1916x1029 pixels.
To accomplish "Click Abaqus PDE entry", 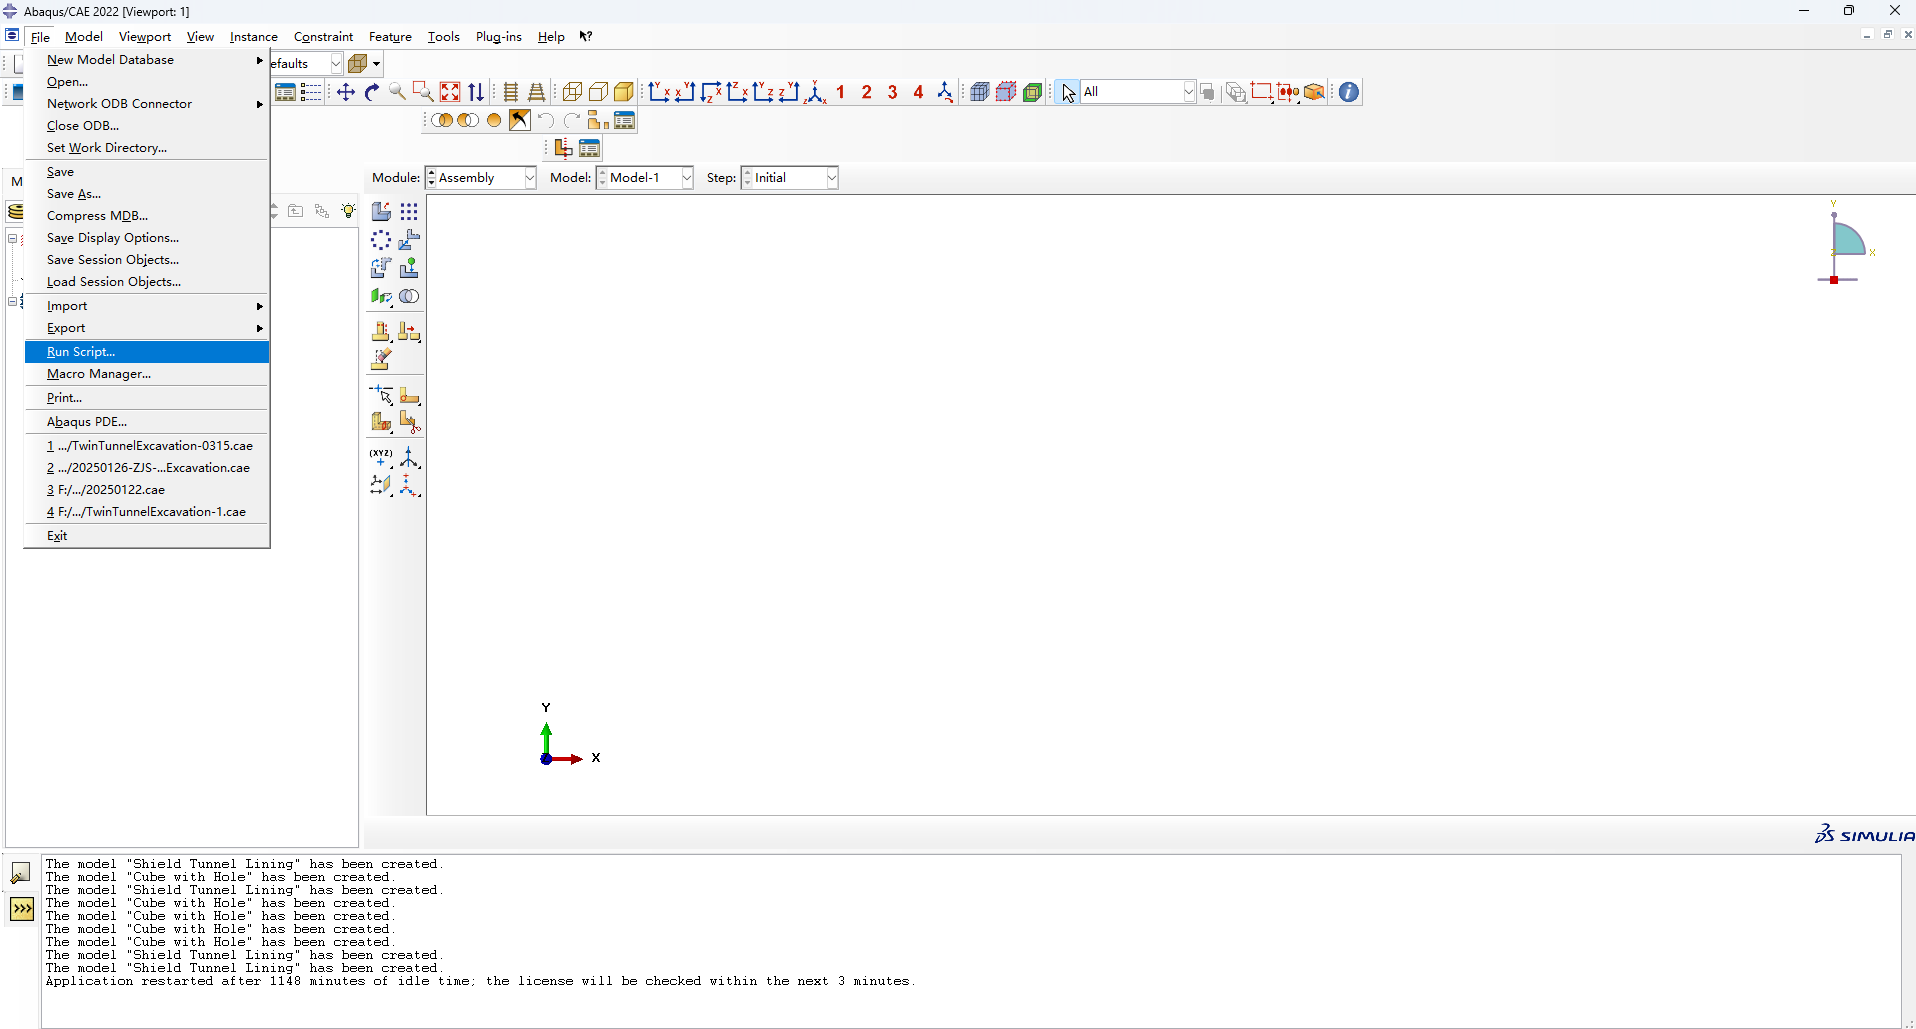I will 147,422.
